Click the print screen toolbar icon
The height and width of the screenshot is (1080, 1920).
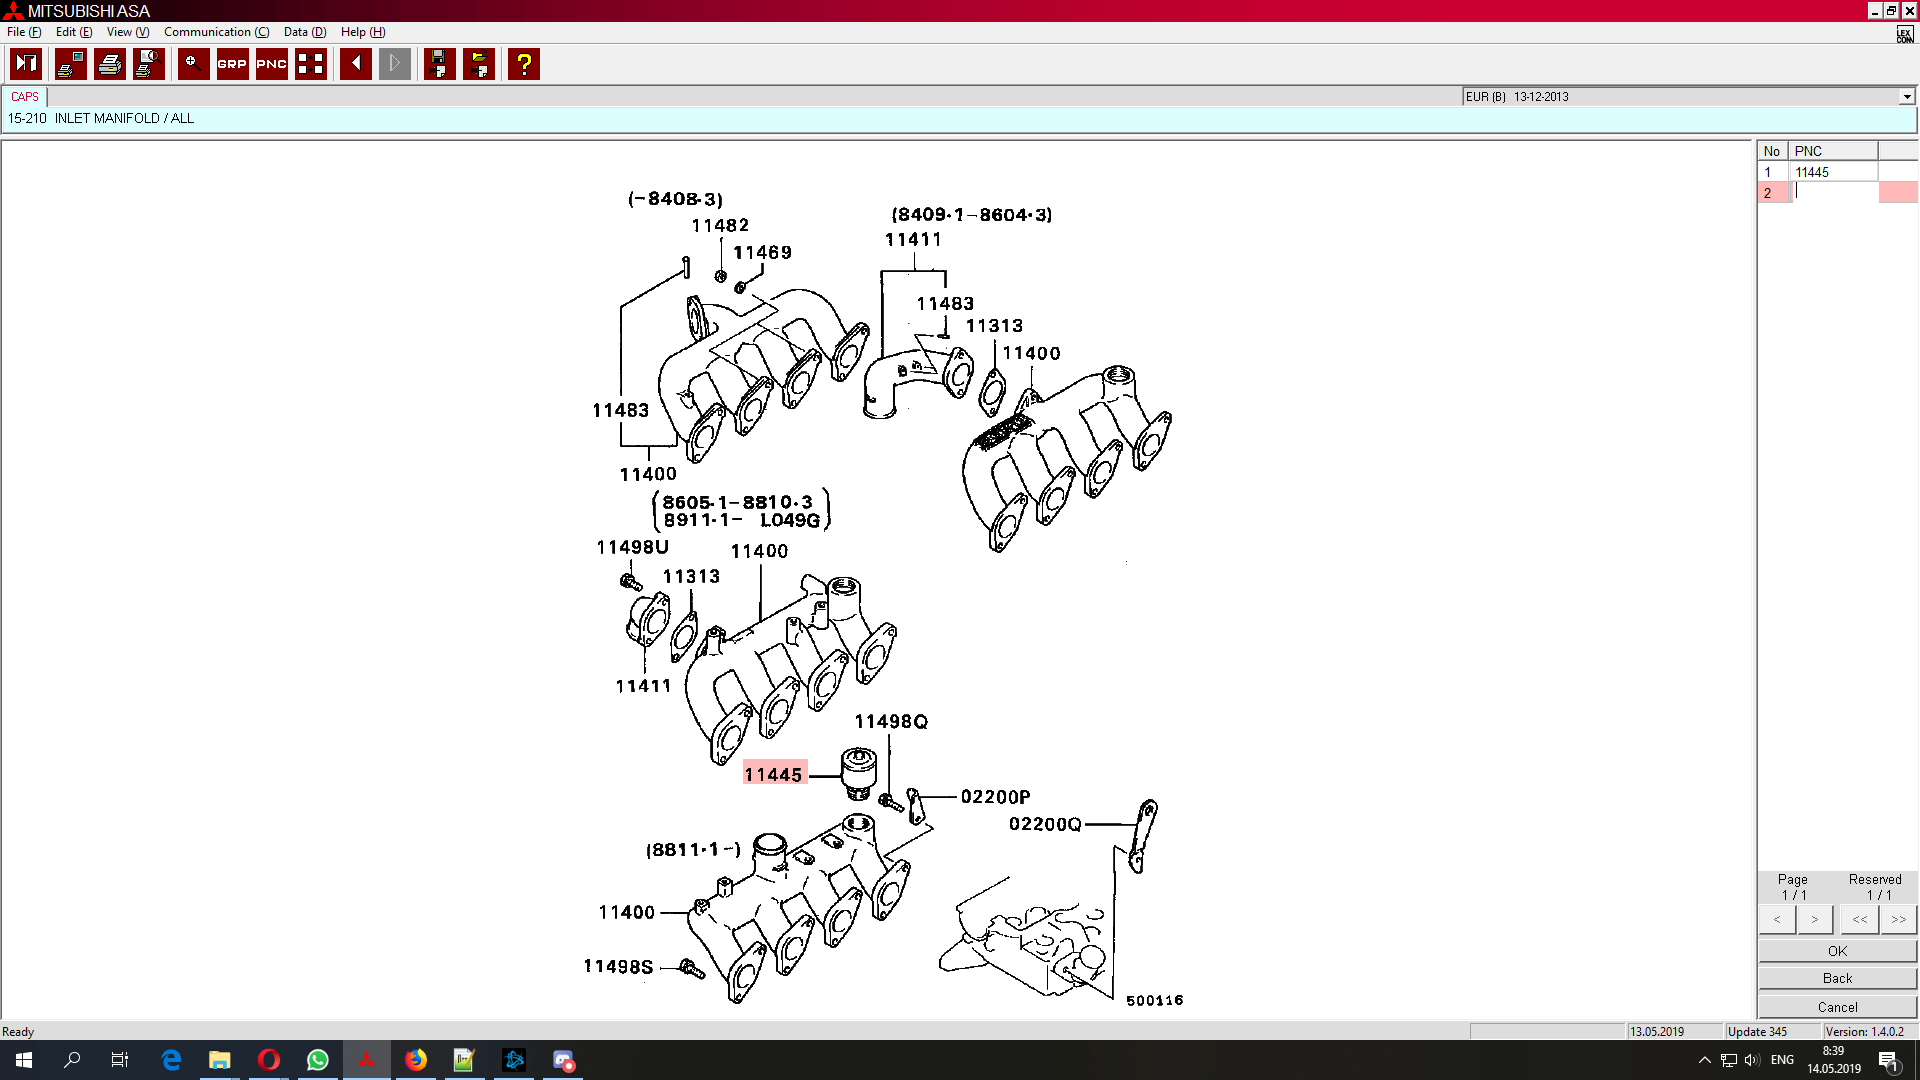[71, 64]
